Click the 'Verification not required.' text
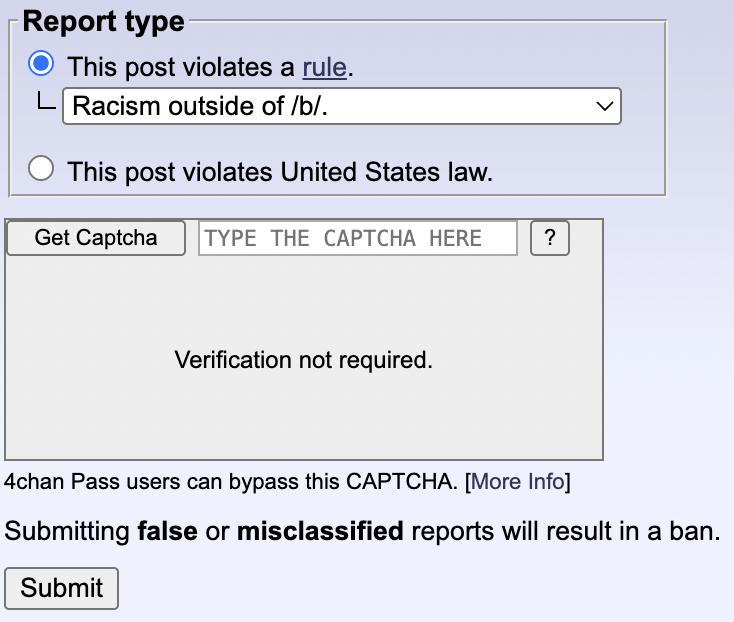The image size is (734, 622). tap(304, 360)
